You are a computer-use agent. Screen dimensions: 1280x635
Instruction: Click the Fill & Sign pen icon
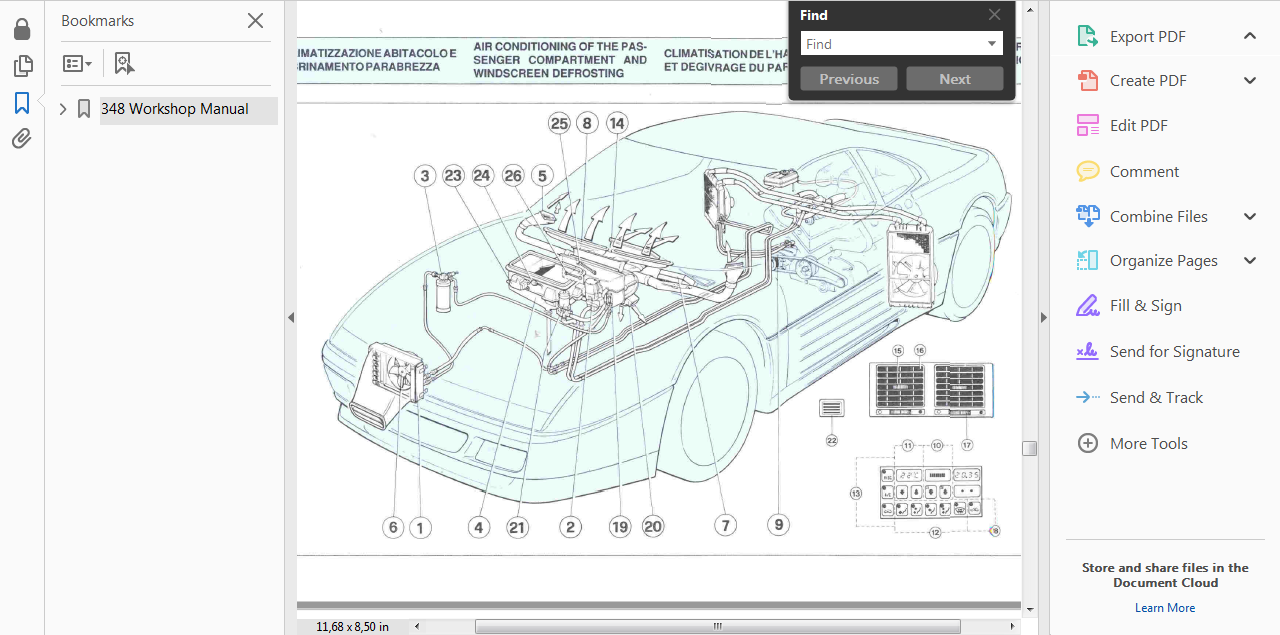1087,306
